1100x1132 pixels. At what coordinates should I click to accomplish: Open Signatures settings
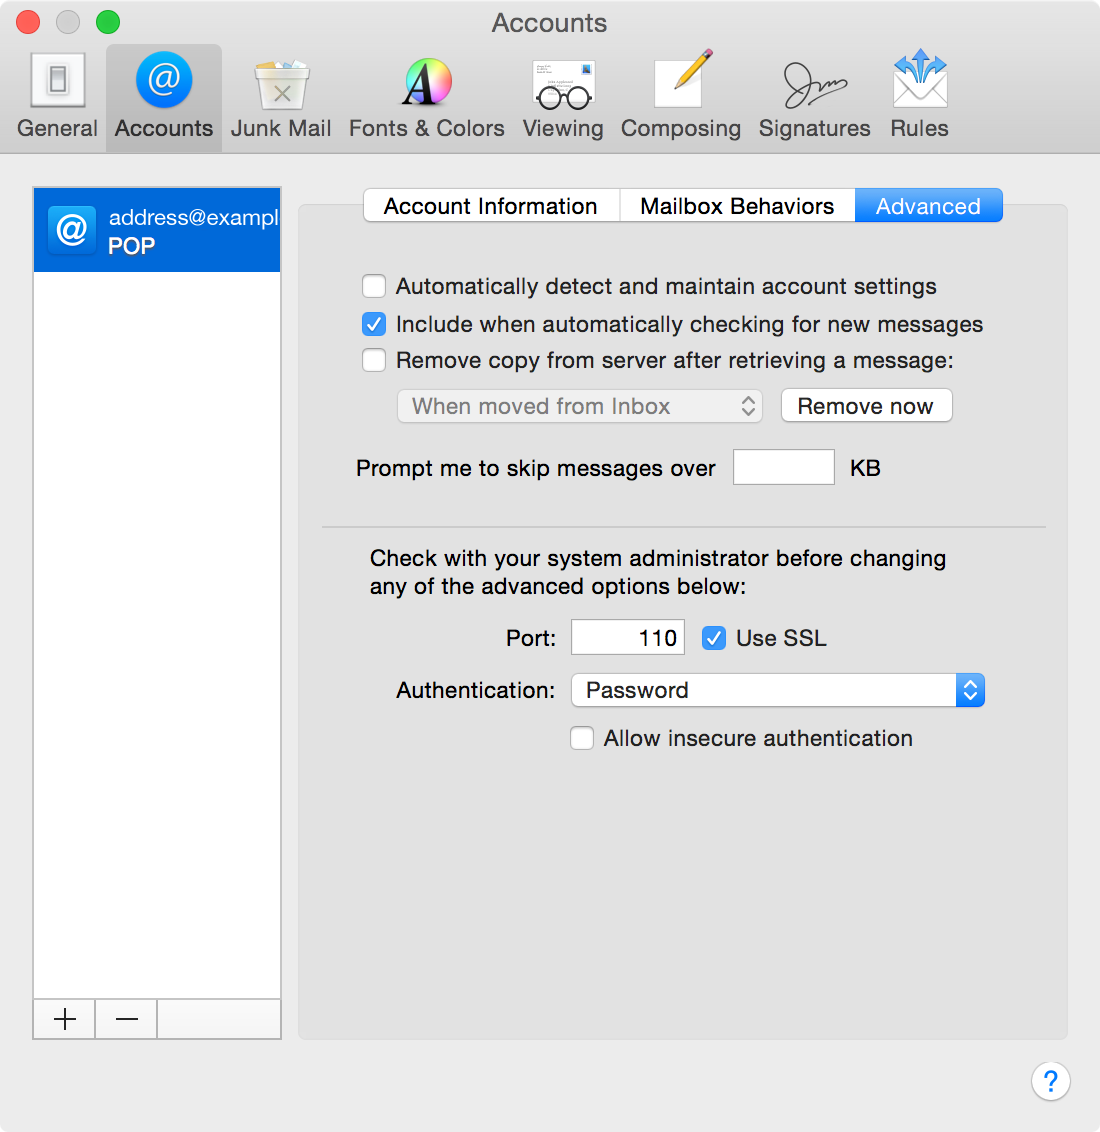[814, 95]
